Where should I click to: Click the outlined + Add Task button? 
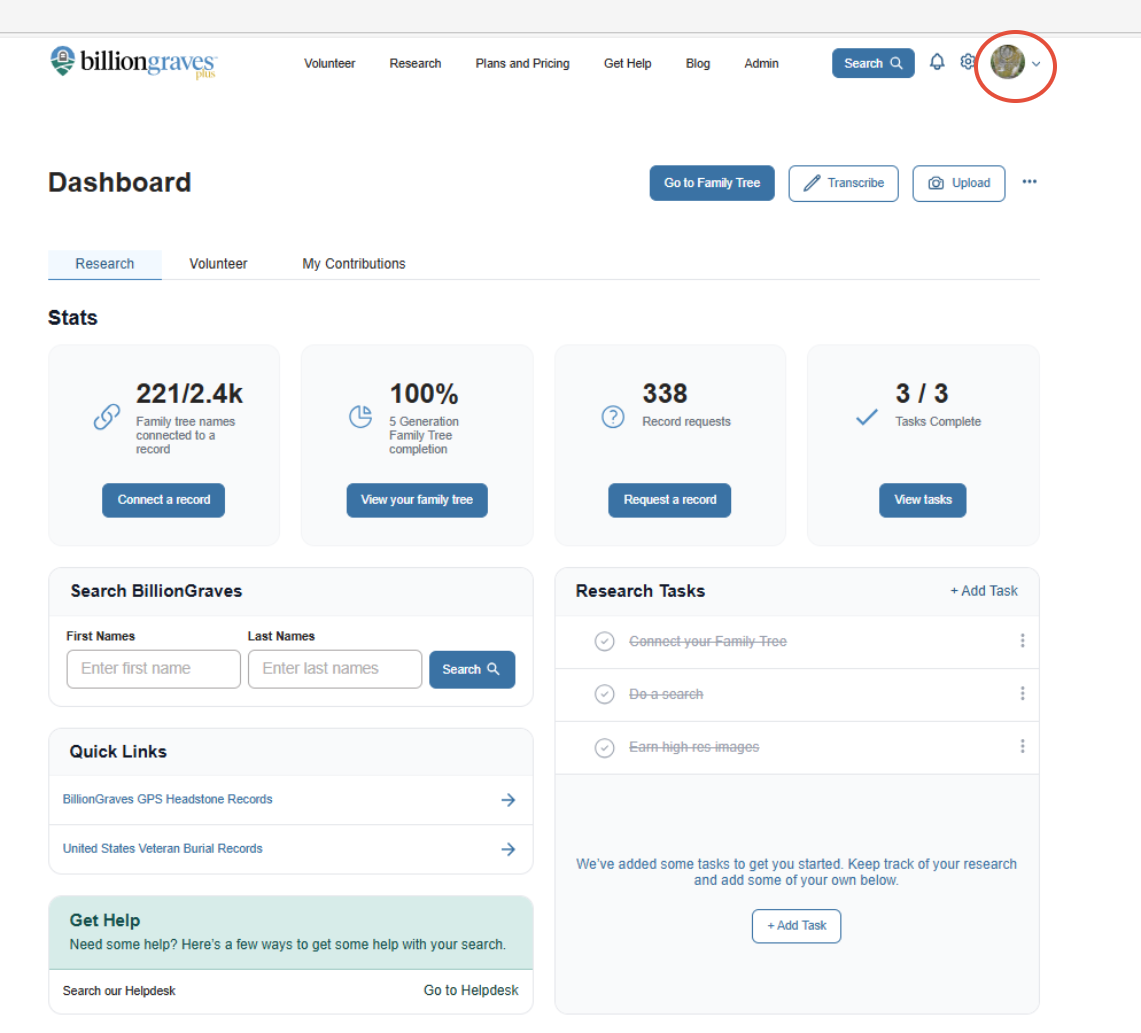[x=796, y=925]
